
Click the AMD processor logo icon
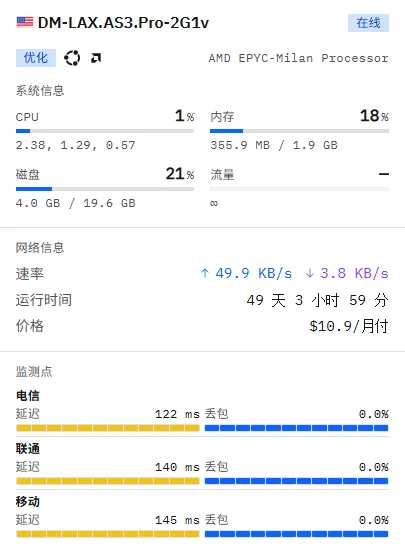tap(96, 58)
